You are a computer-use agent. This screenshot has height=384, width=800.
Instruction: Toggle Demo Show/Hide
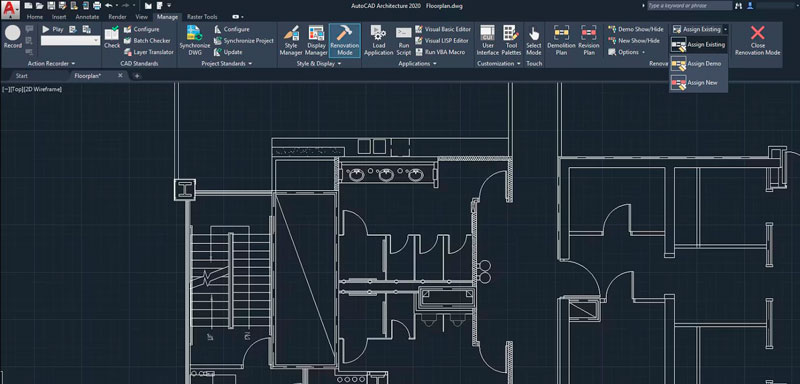(x=636, y=29)
